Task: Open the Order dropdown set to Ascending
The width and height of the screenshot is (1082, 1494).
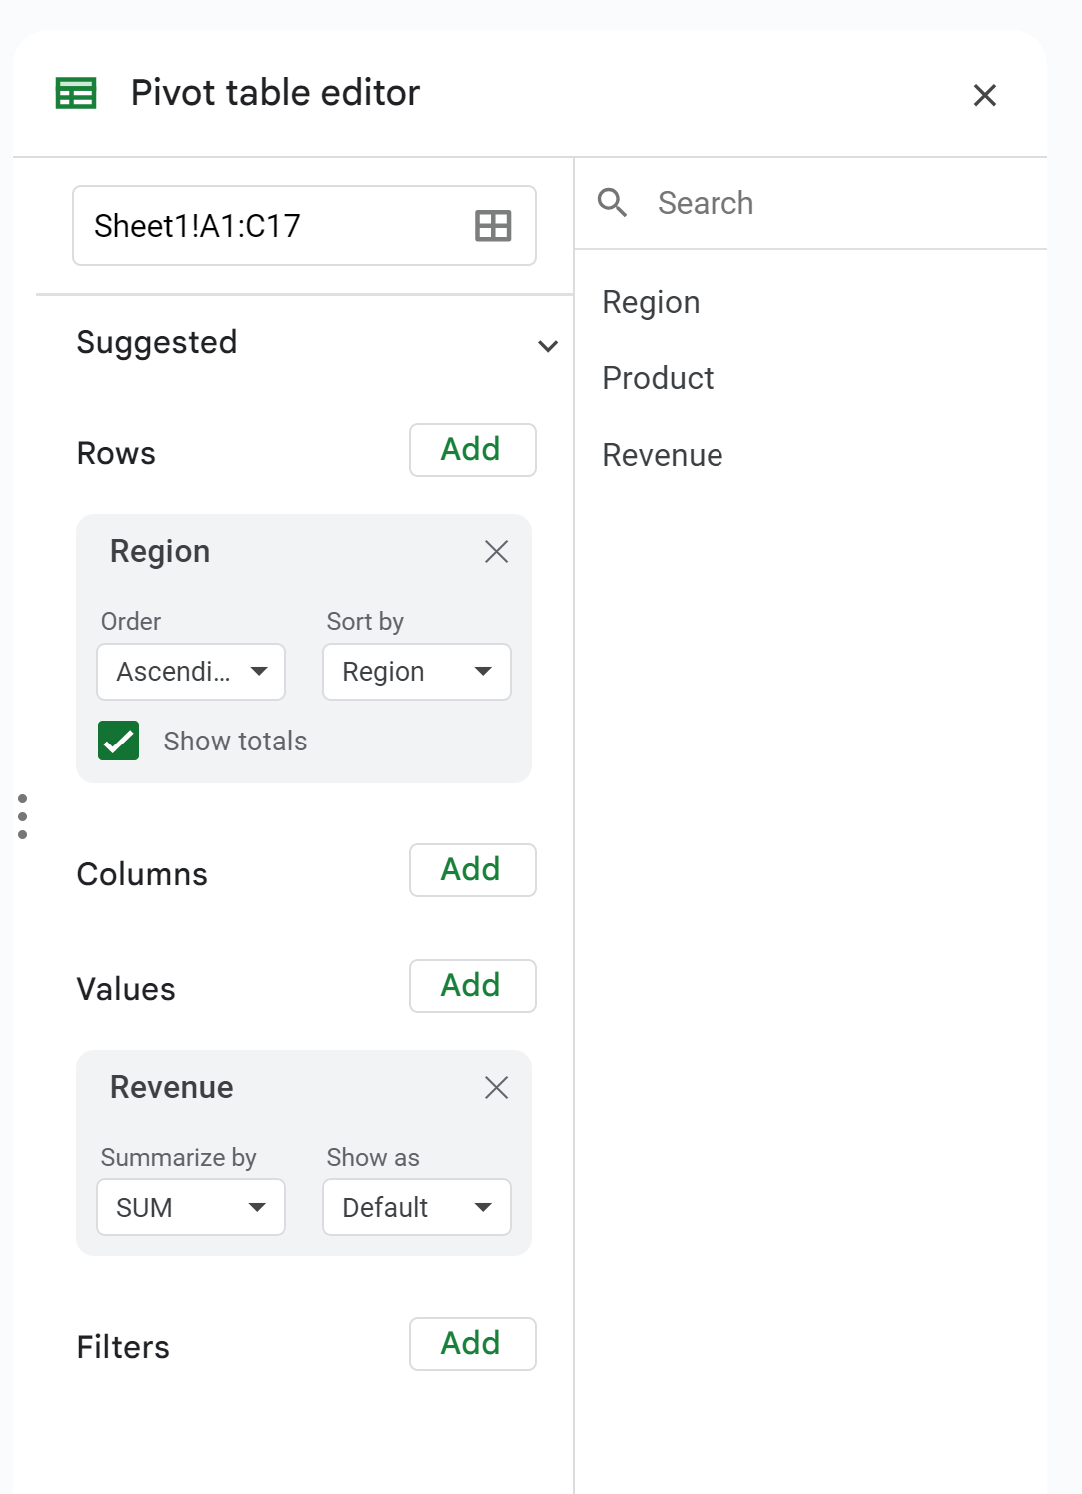Action: (190, 672)
